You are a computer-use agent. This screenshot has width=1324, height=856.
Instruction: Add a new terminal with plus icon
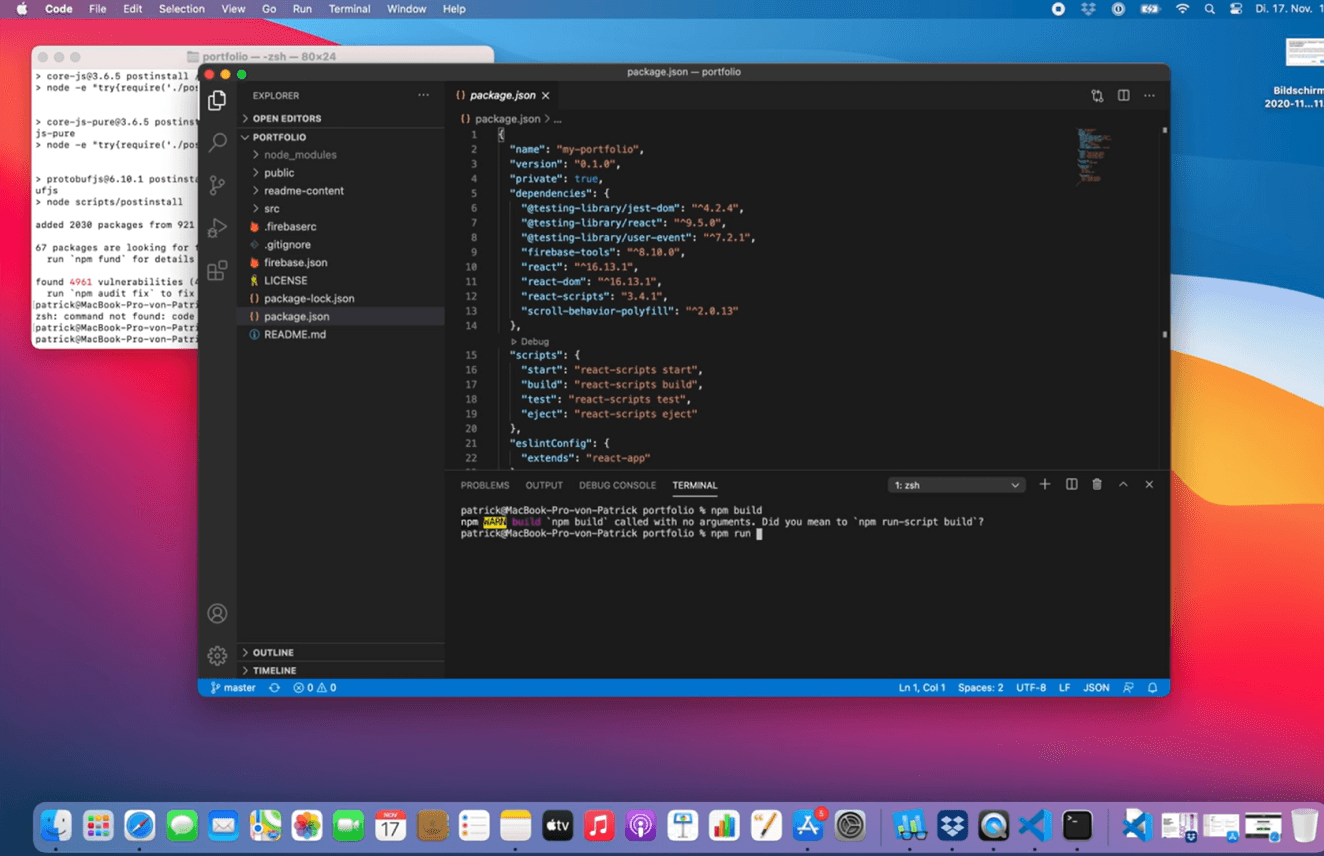[x=1045, y=485]
